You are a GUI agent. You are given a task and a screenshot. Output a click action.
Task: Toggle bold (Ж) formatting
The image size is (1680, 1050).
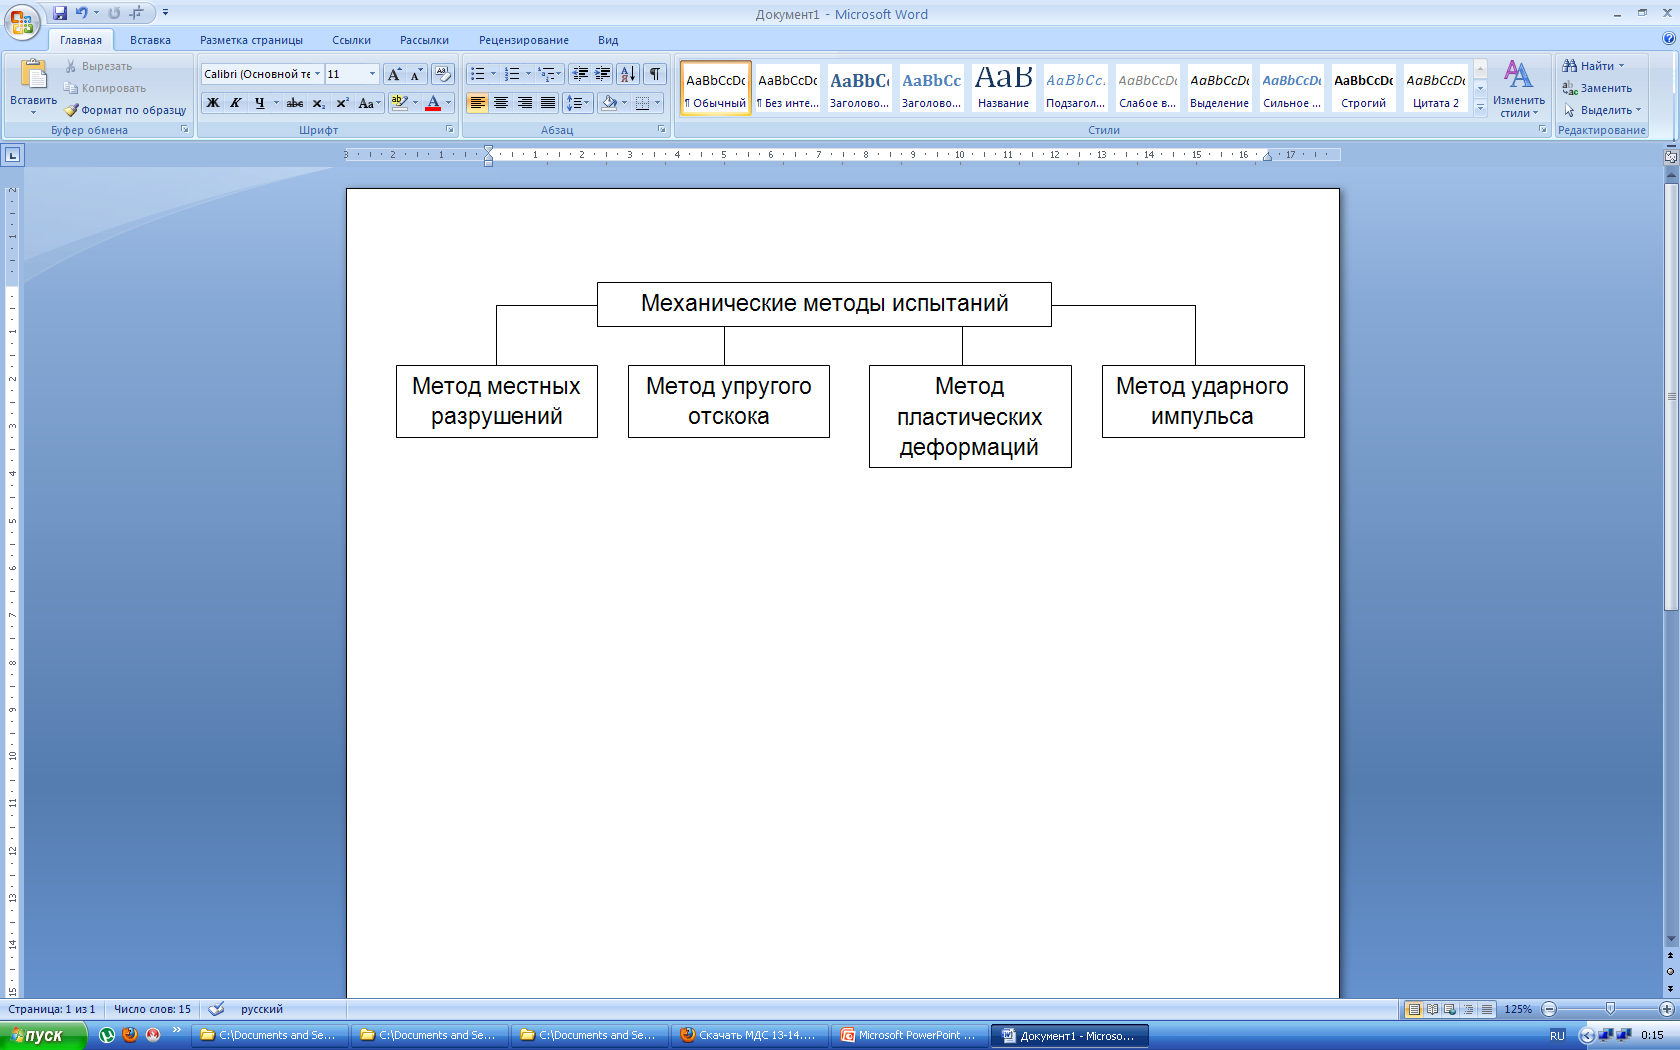tap(213, 103)
